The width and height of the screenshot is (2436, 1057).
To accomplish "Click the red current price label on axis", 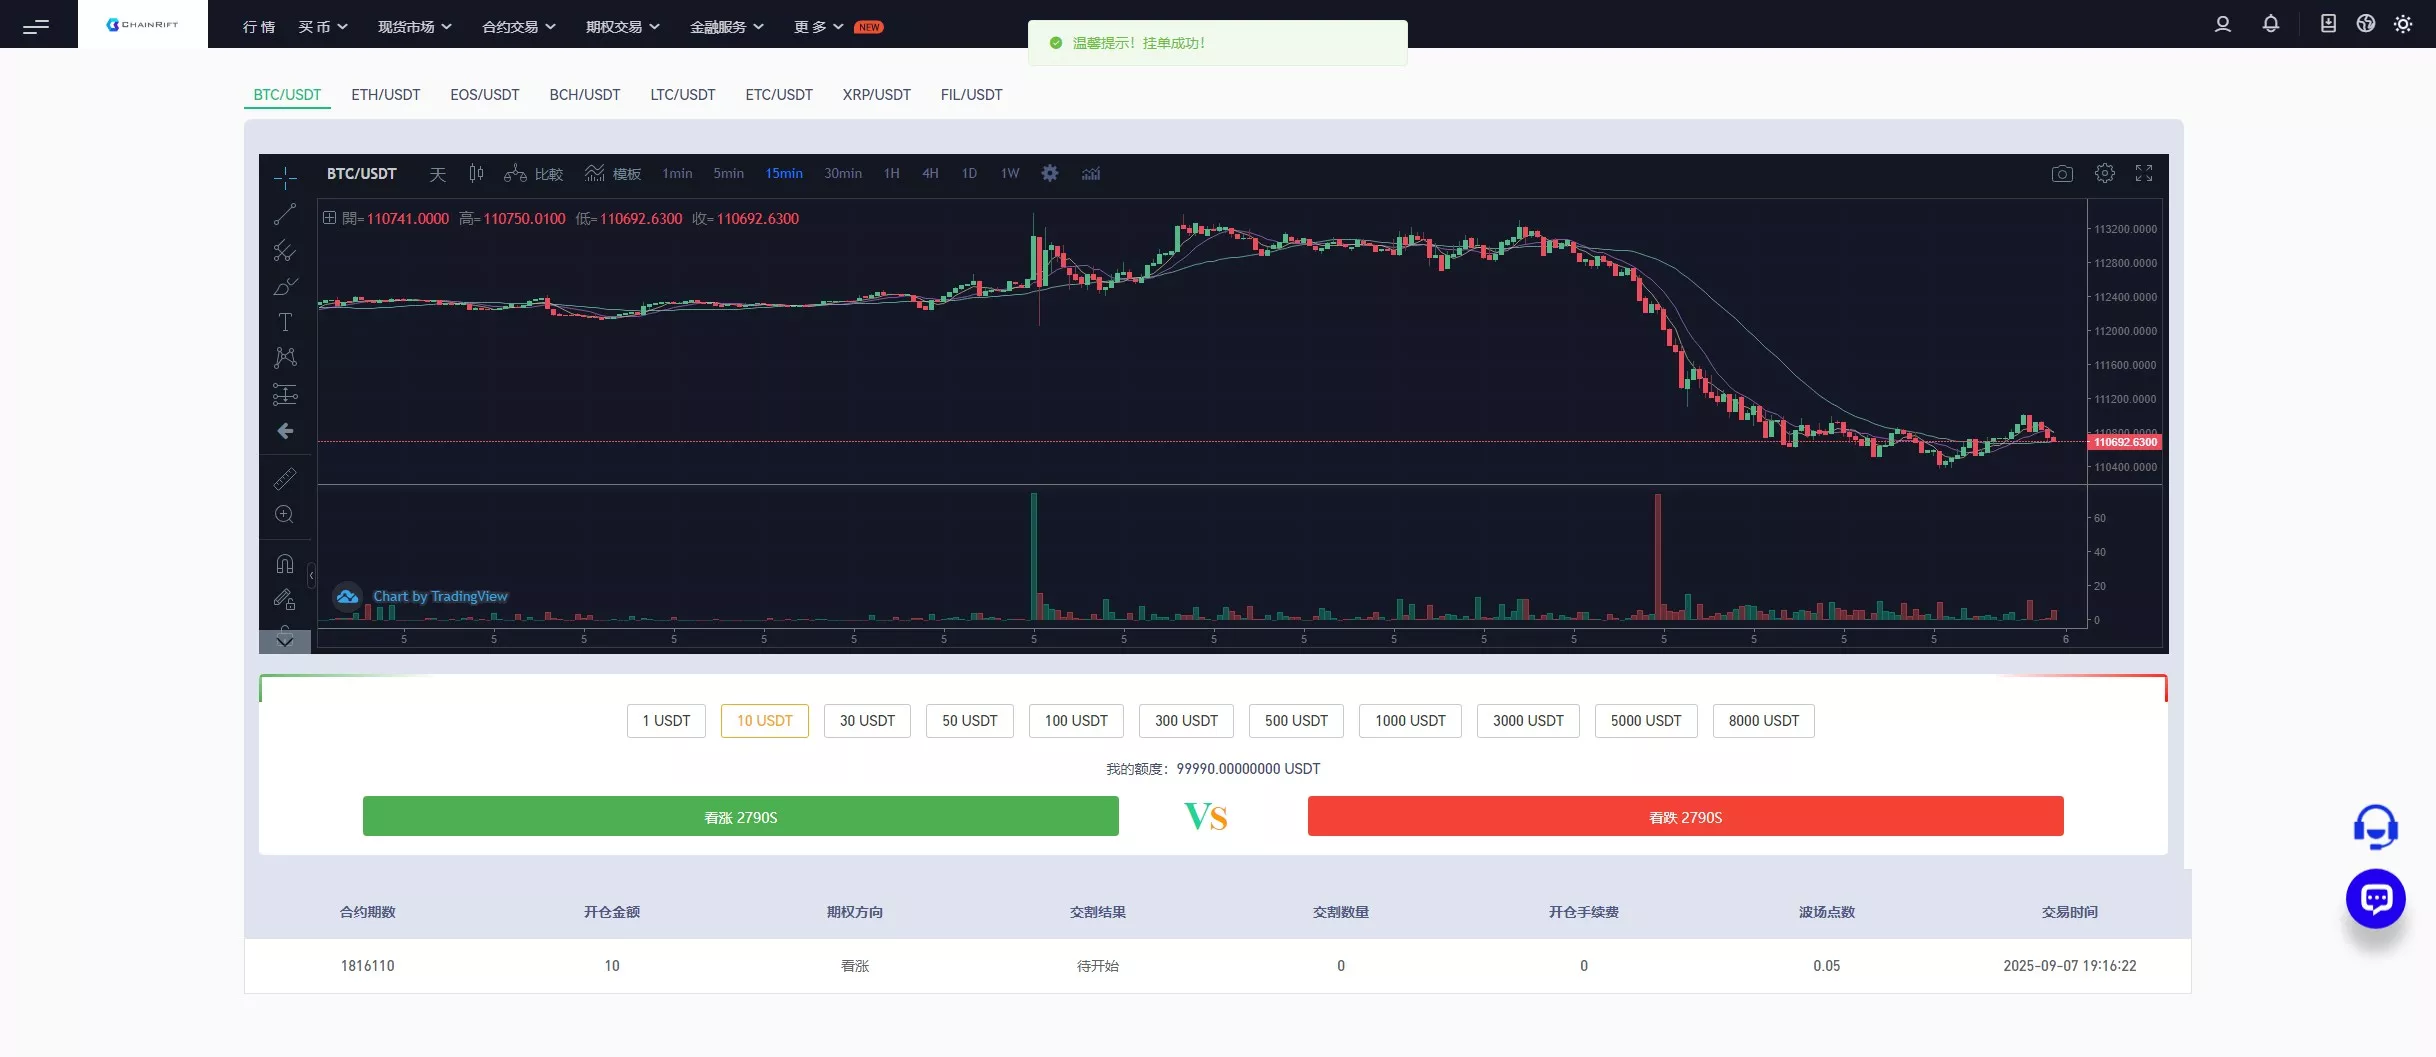I will tap(2126, 442).
